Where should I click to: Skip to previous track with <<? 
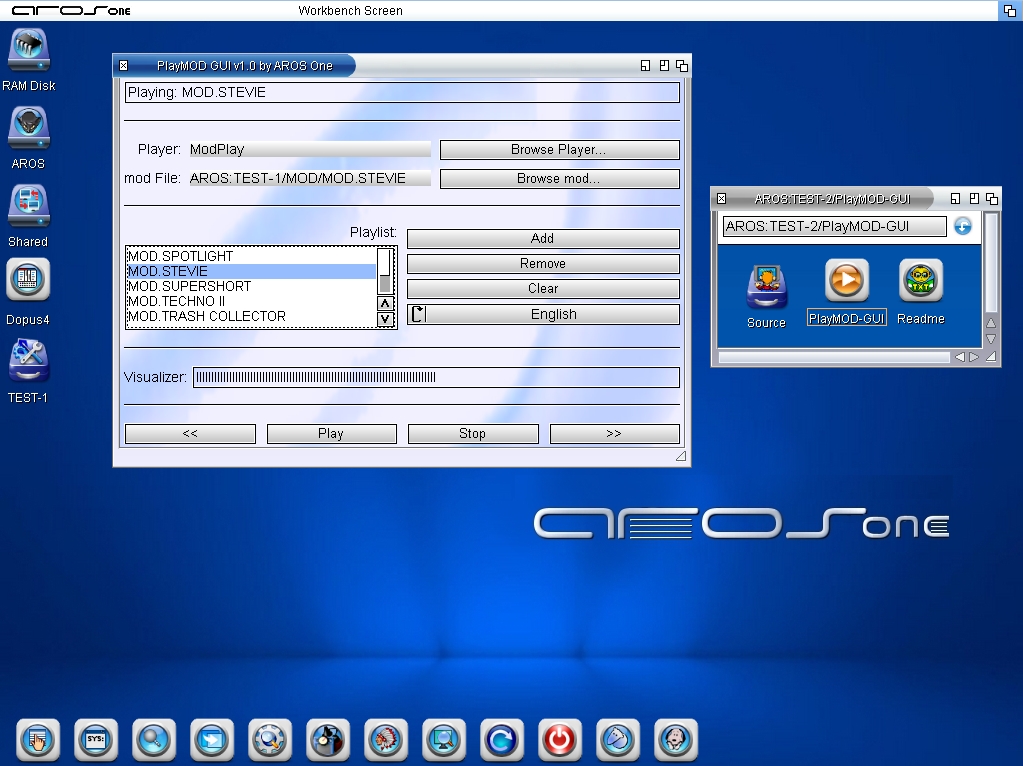(190, 434)
